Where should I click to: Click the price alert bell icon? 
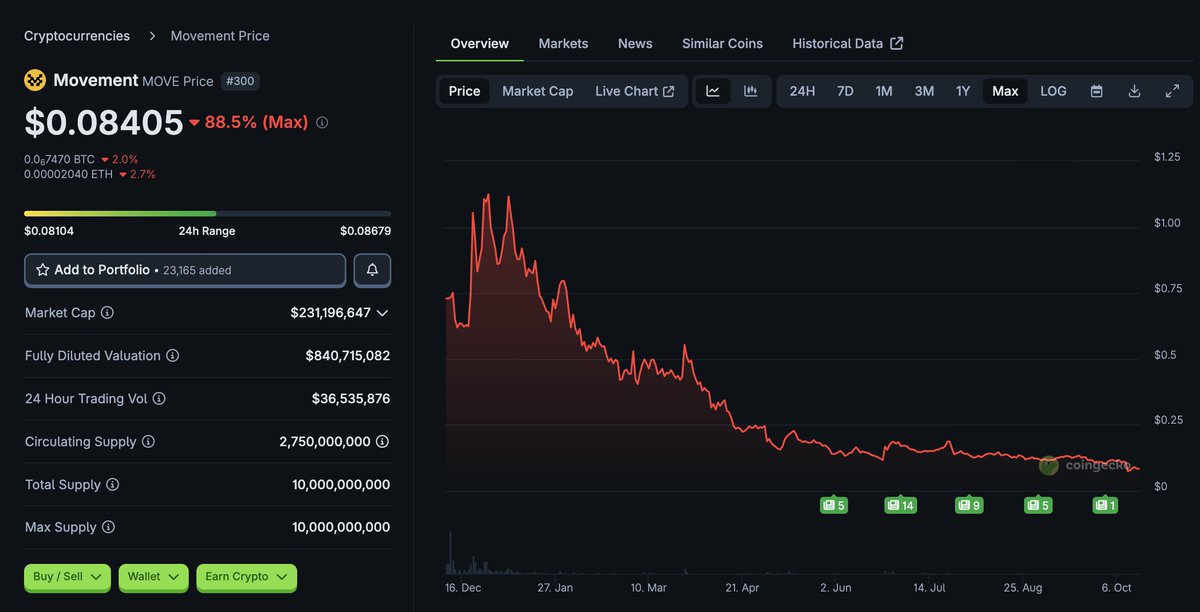click(x=372, y=270)
